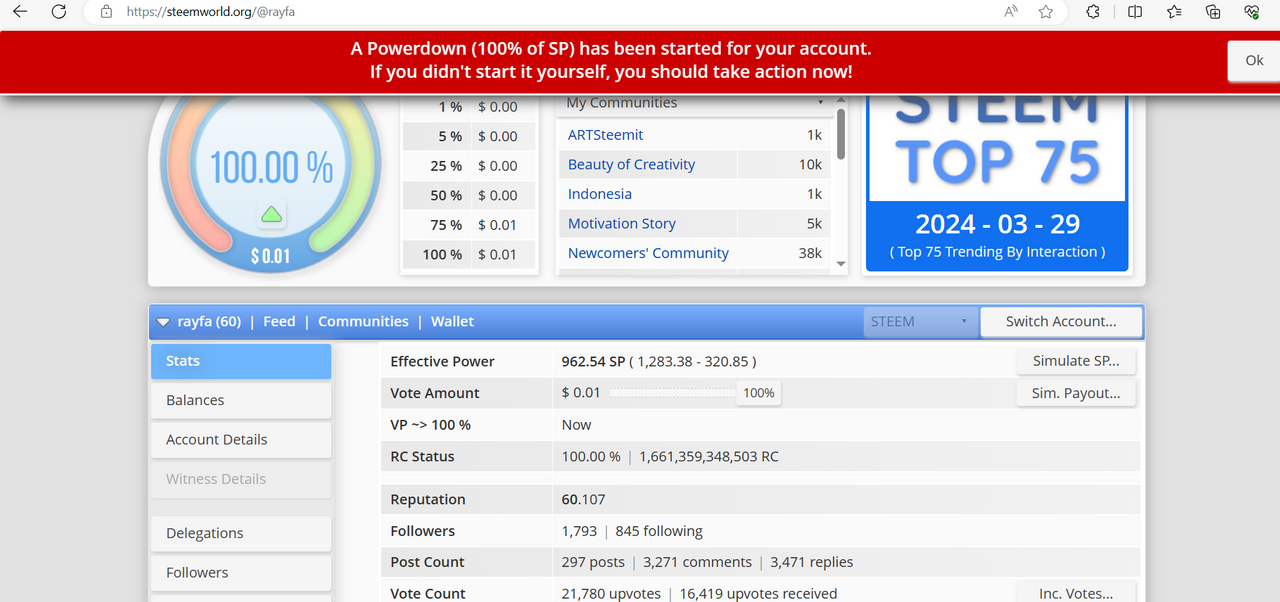The height and width of the screenshot is (602, 1280).
Task: Open the Newcomers' Community link
Action: [x=648, y=253]
